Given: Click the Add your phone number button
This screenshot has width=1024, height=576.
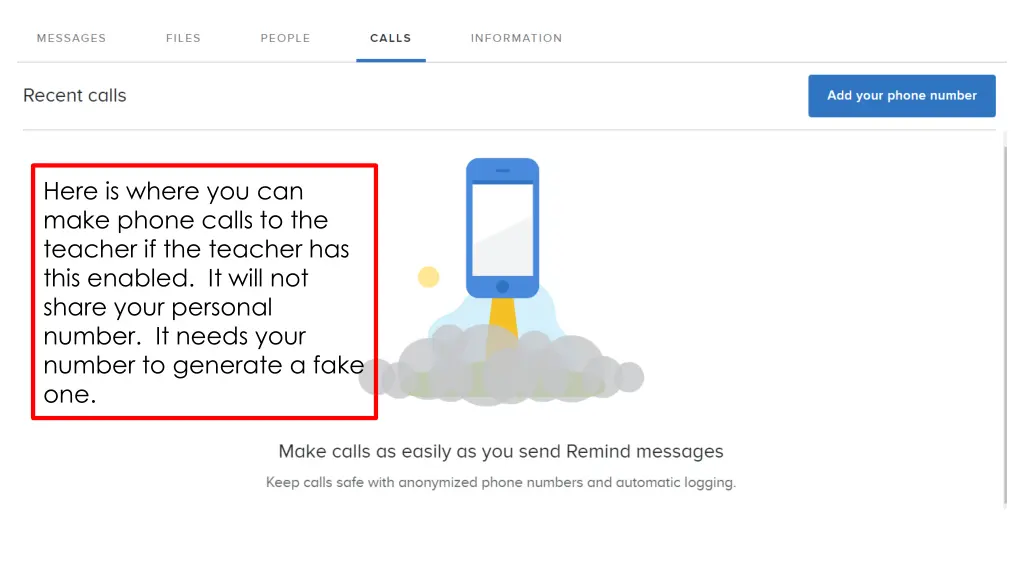Looking at the screenshot, I should tap(901, 96).
